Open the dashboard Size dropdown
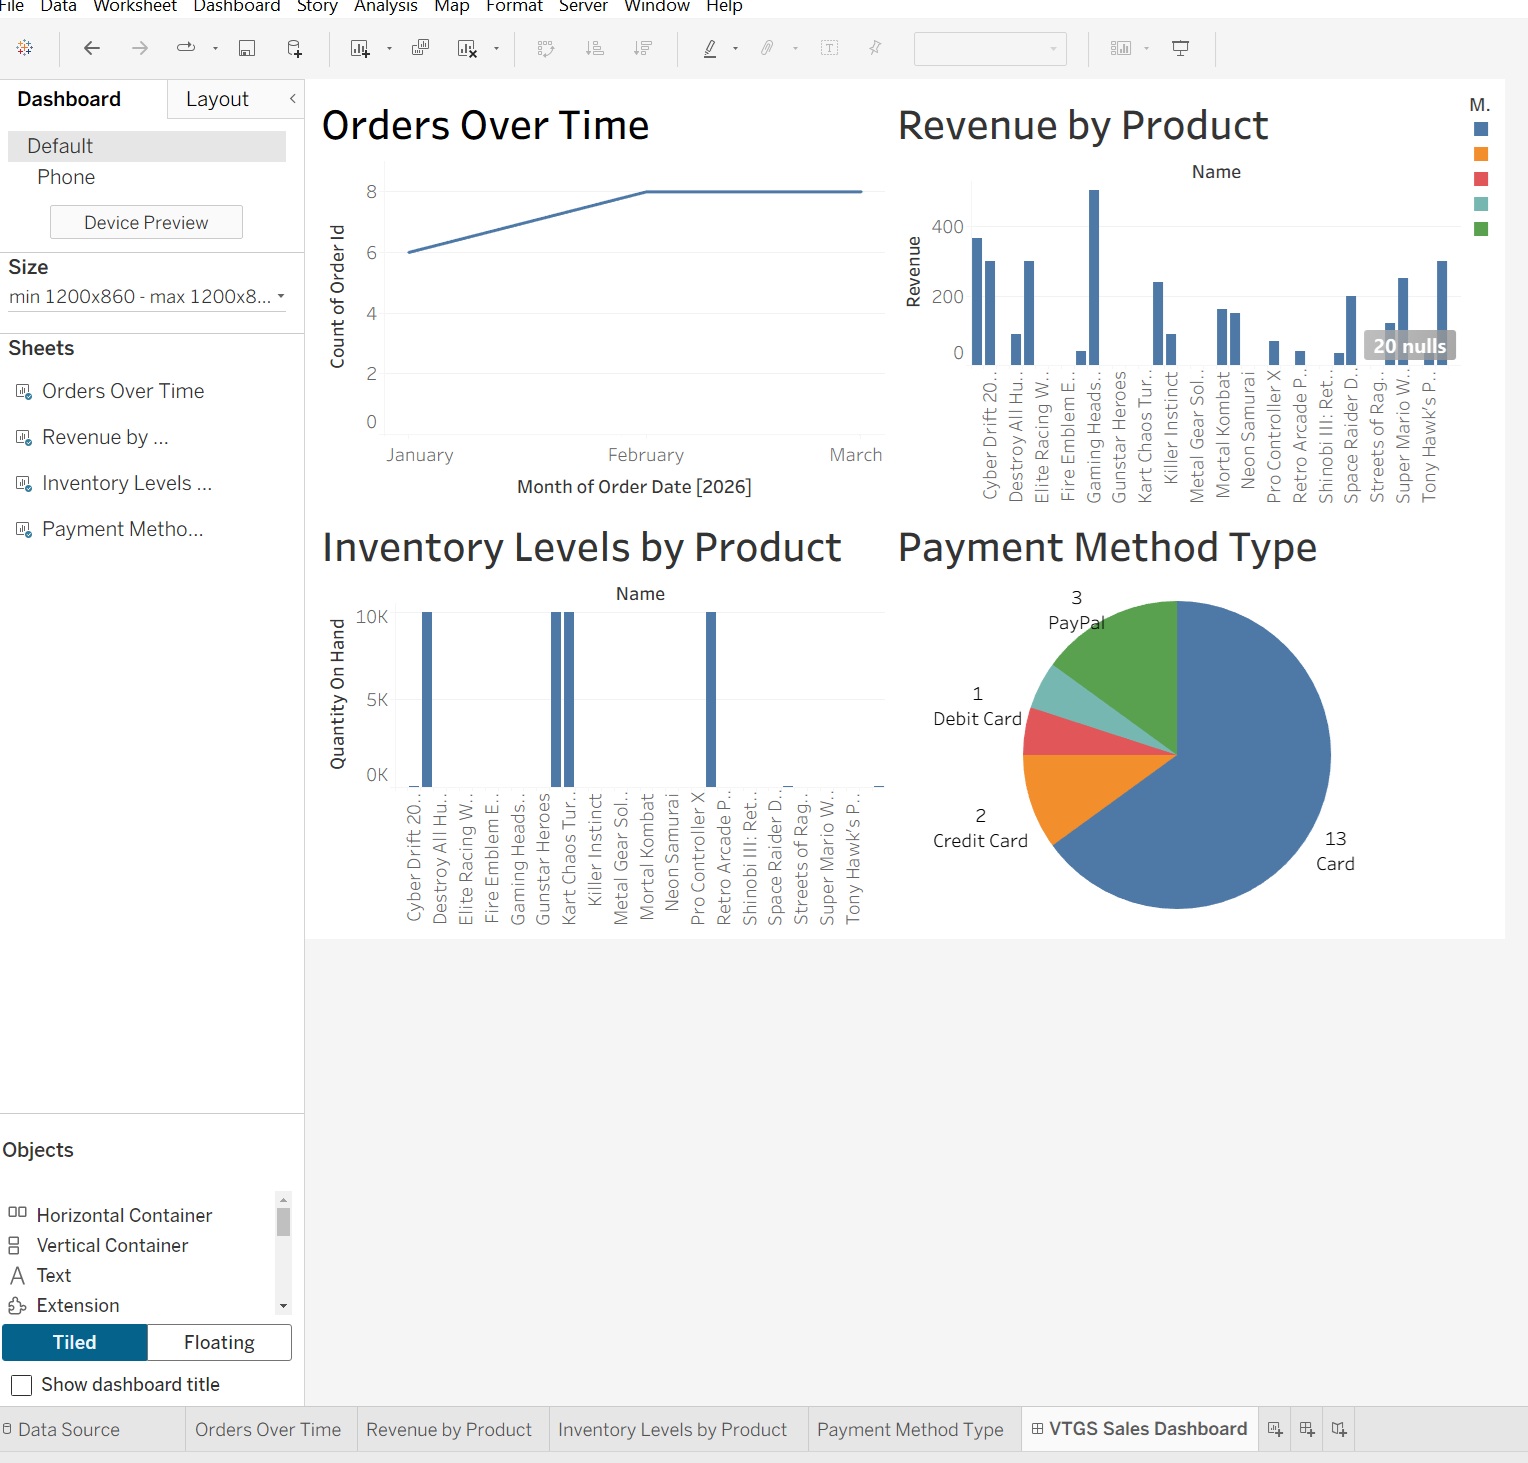Screen dimensions: 1528x1463 tap(148, 295)
